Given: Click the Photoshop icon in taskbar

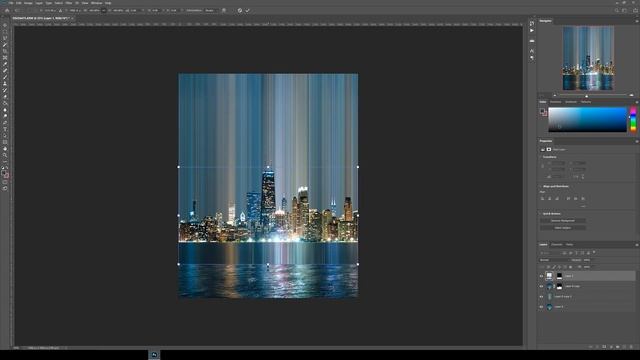Looking at the screenshot, I should point(154,355).
